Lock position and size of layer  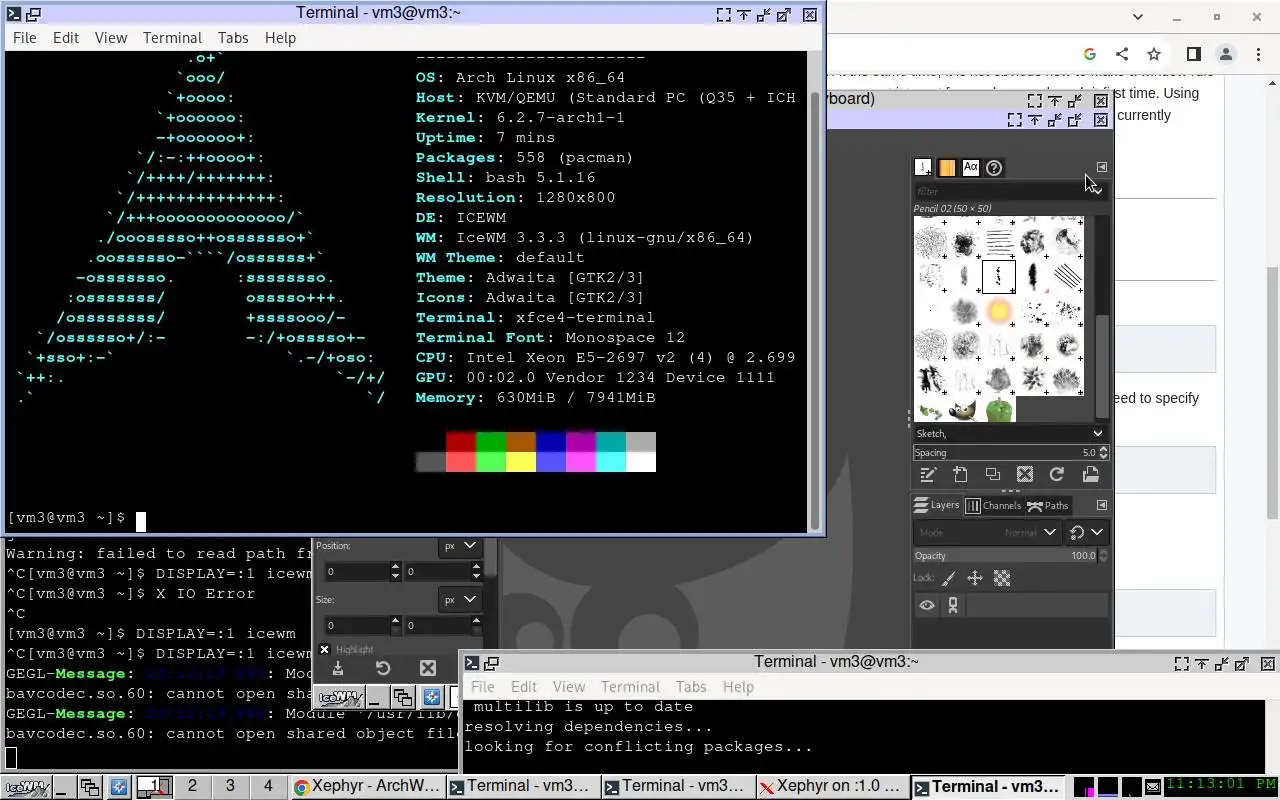975,578
